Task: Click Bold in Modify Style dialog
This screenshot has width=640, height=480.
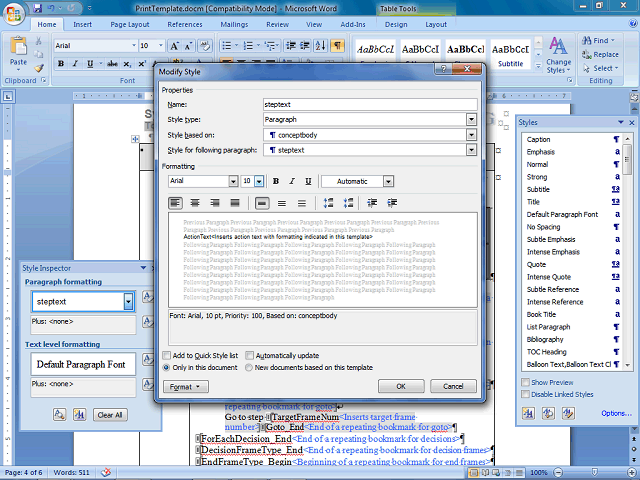Action: point(276,181)
